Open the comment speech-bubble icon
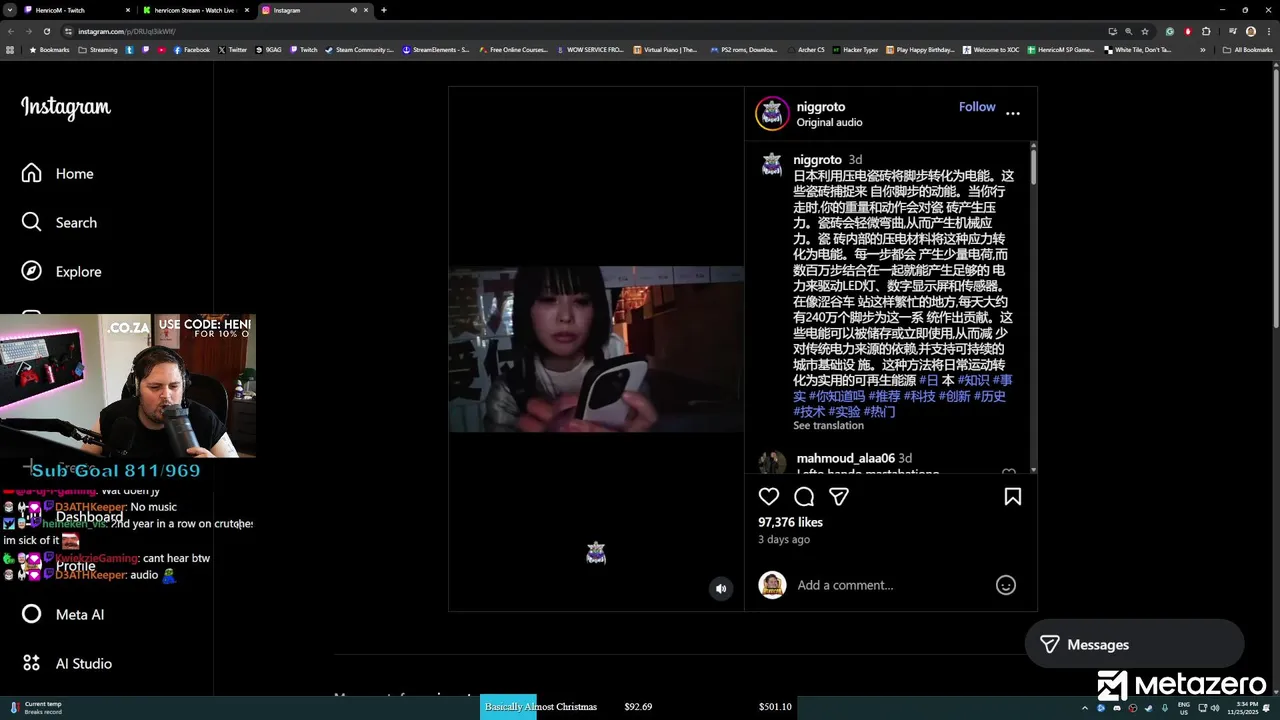 coord(804,496)
